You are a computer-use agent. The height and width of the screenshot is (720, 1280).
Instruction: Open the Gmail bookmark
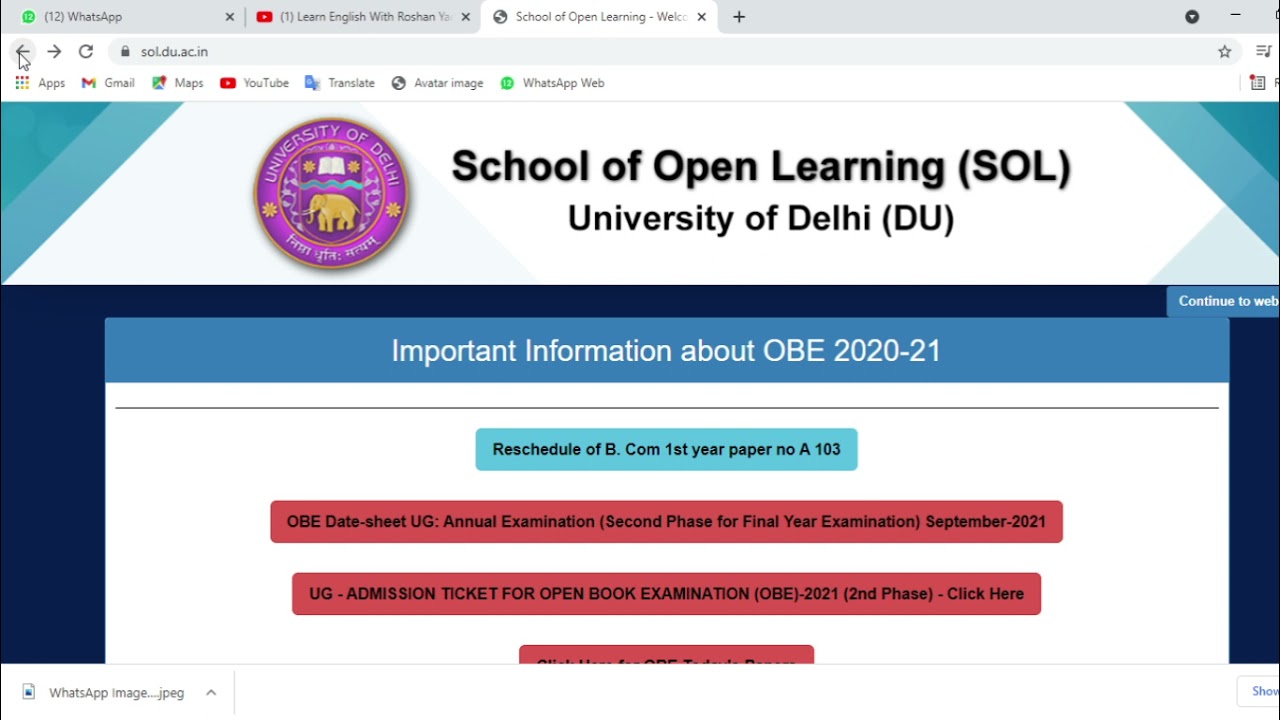coord(108,83)
